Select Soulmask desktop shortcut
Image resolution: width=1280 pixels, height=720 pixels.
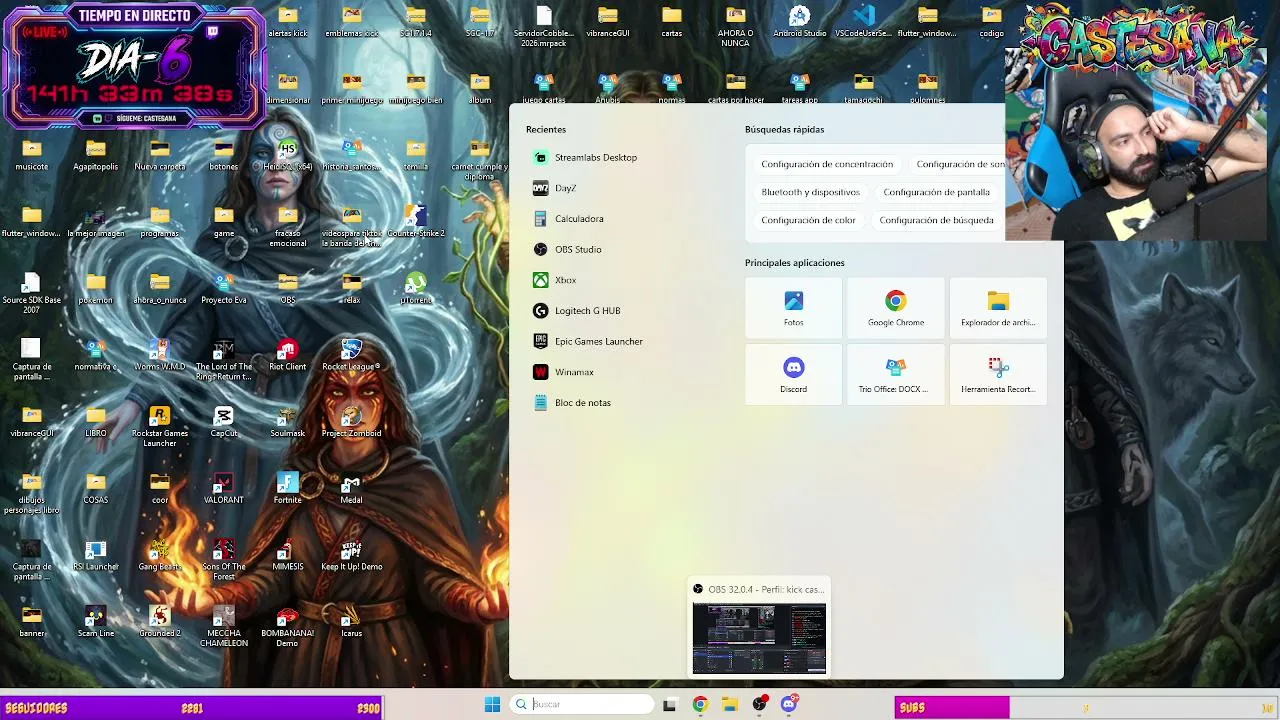pyautogui.click(x=288, y=422)
